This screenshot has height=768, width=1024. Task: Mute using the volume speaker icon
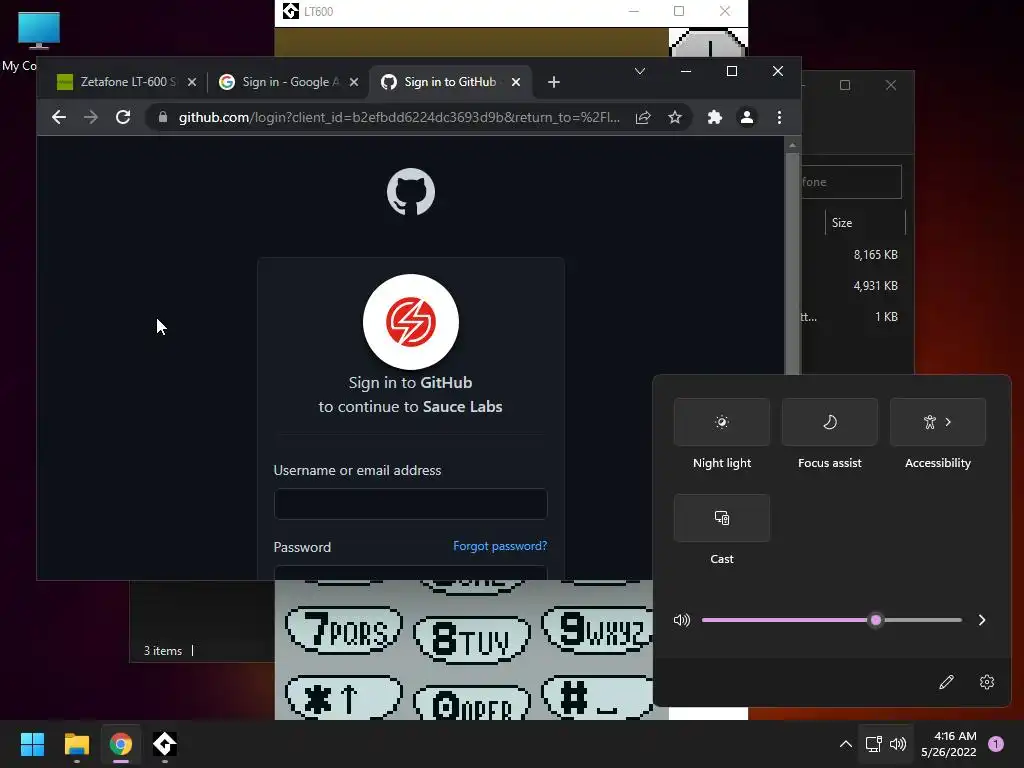coord(681,620)
